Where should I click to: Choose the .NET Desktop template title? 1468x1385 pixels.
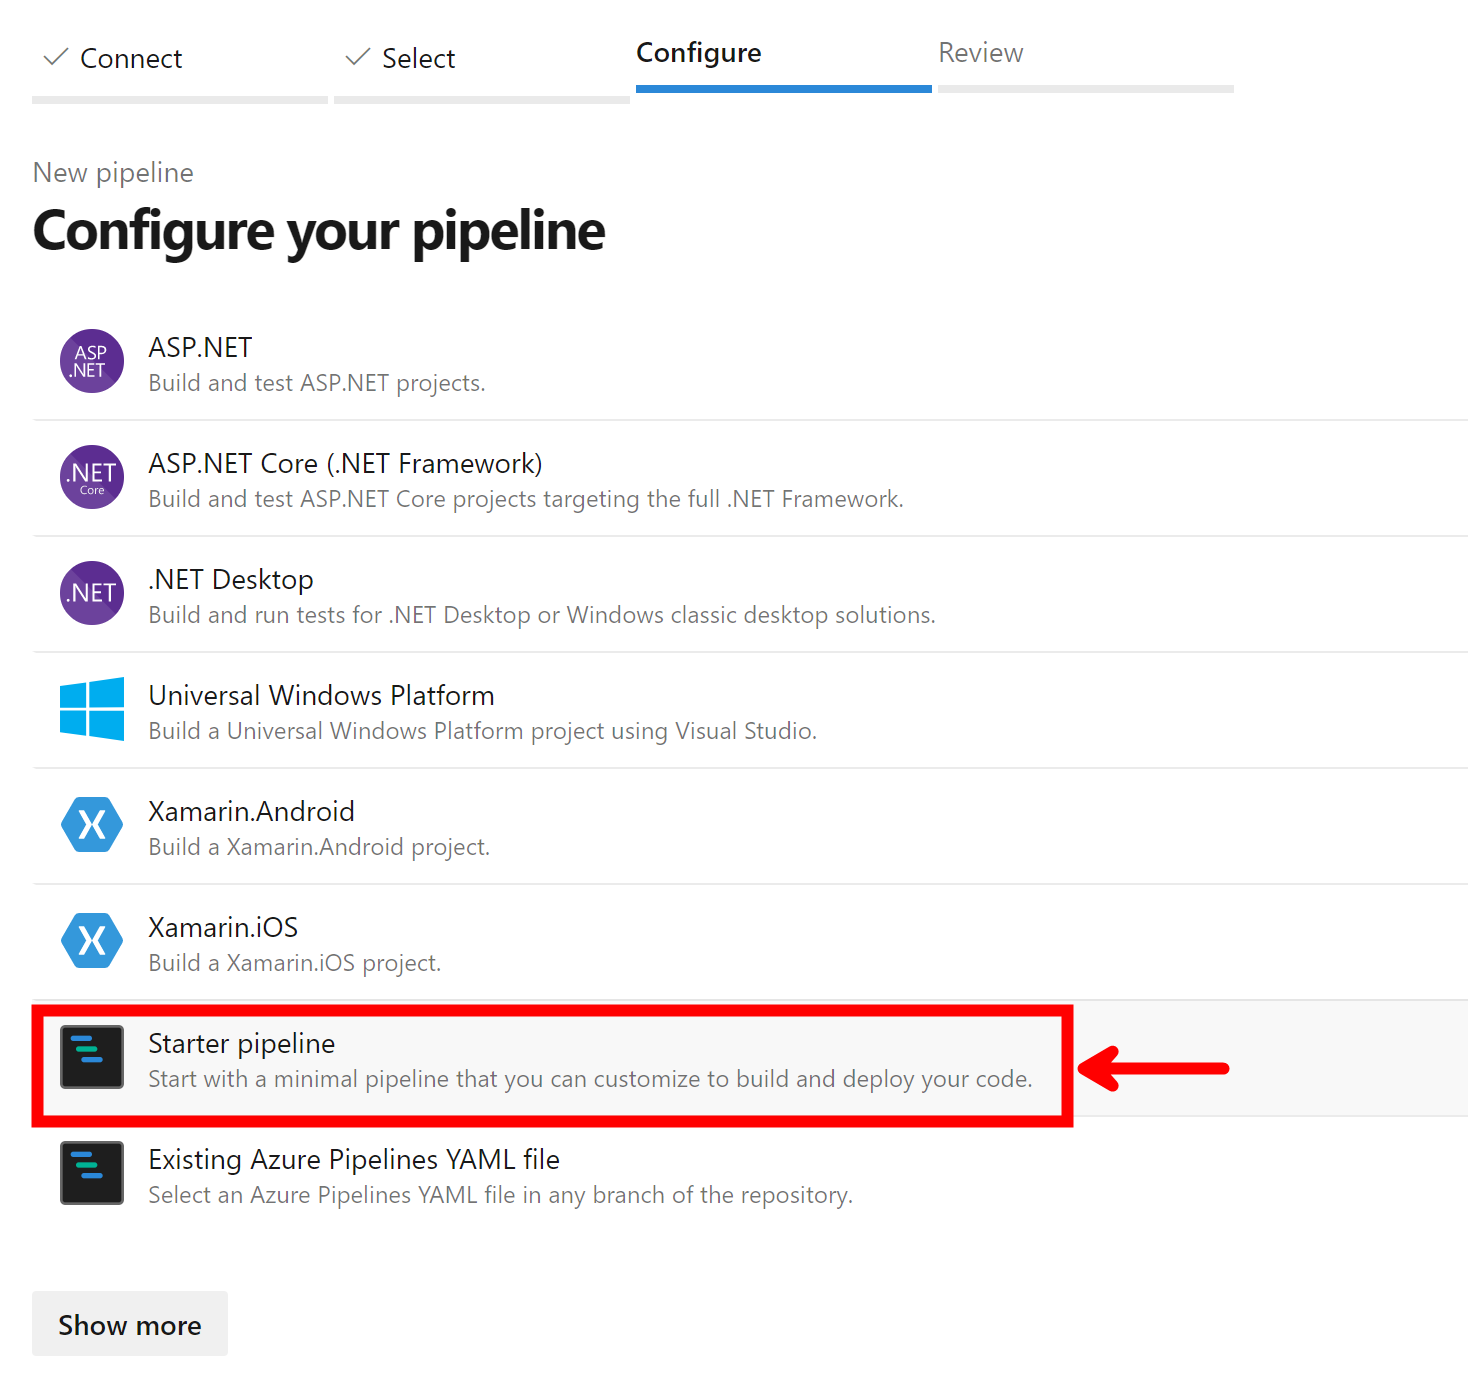tap(231, 579)
